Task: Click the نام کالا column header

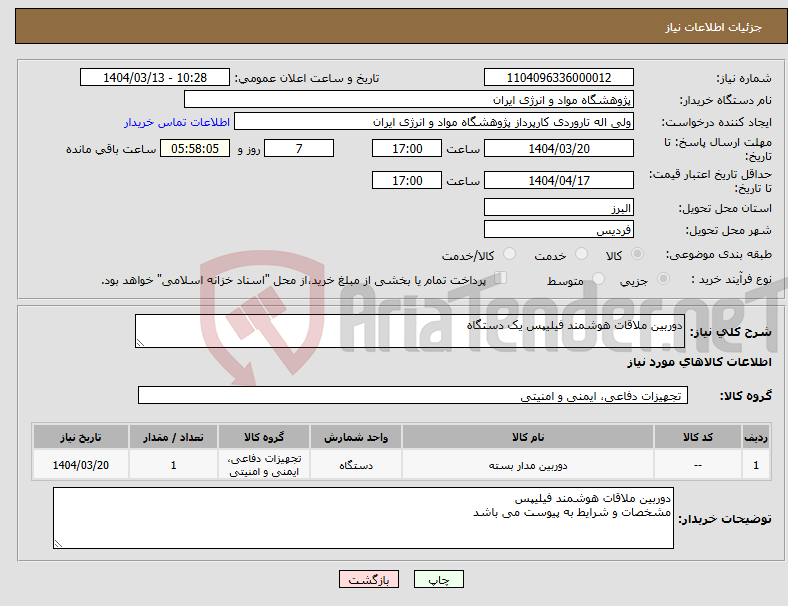Action: click(x=528, y=437)
